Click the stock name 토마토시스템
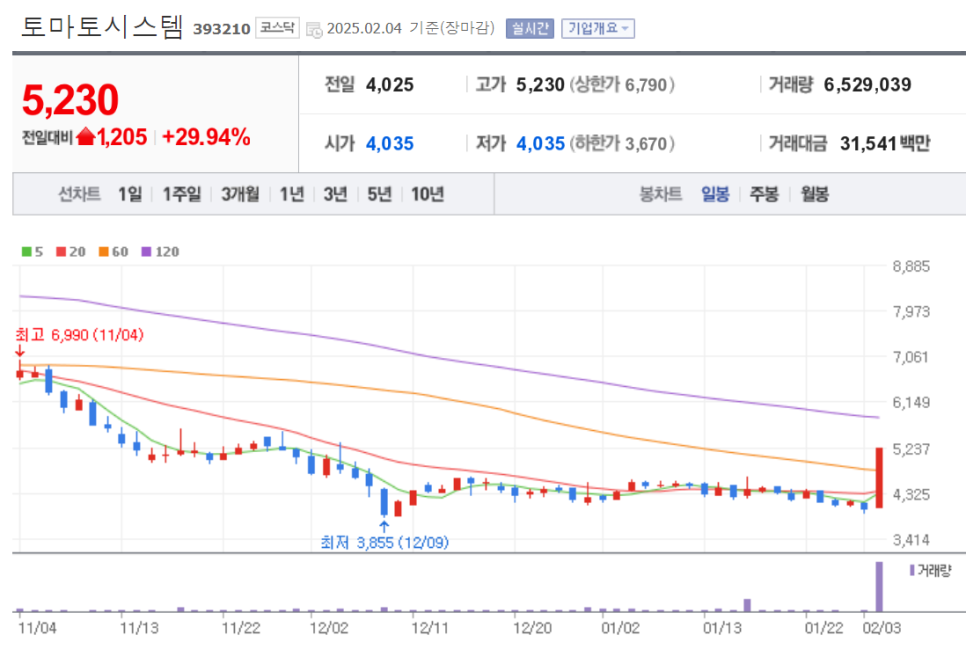 pyautogui.click(x=102, y=27)
